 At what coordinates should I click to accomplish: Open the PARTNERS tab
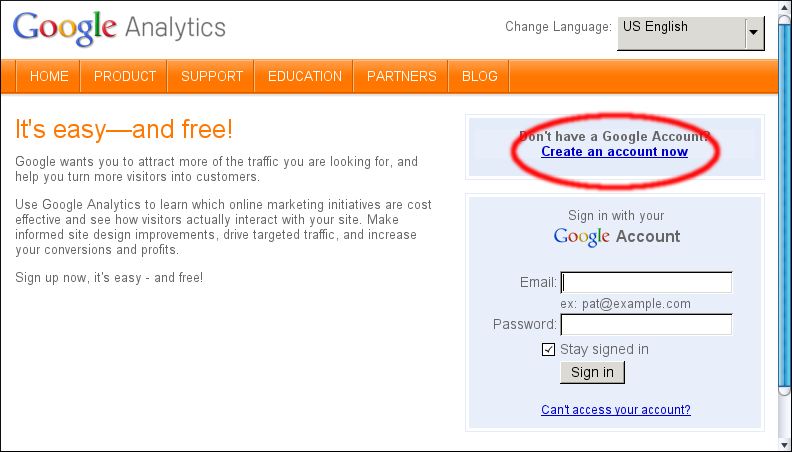401,76
